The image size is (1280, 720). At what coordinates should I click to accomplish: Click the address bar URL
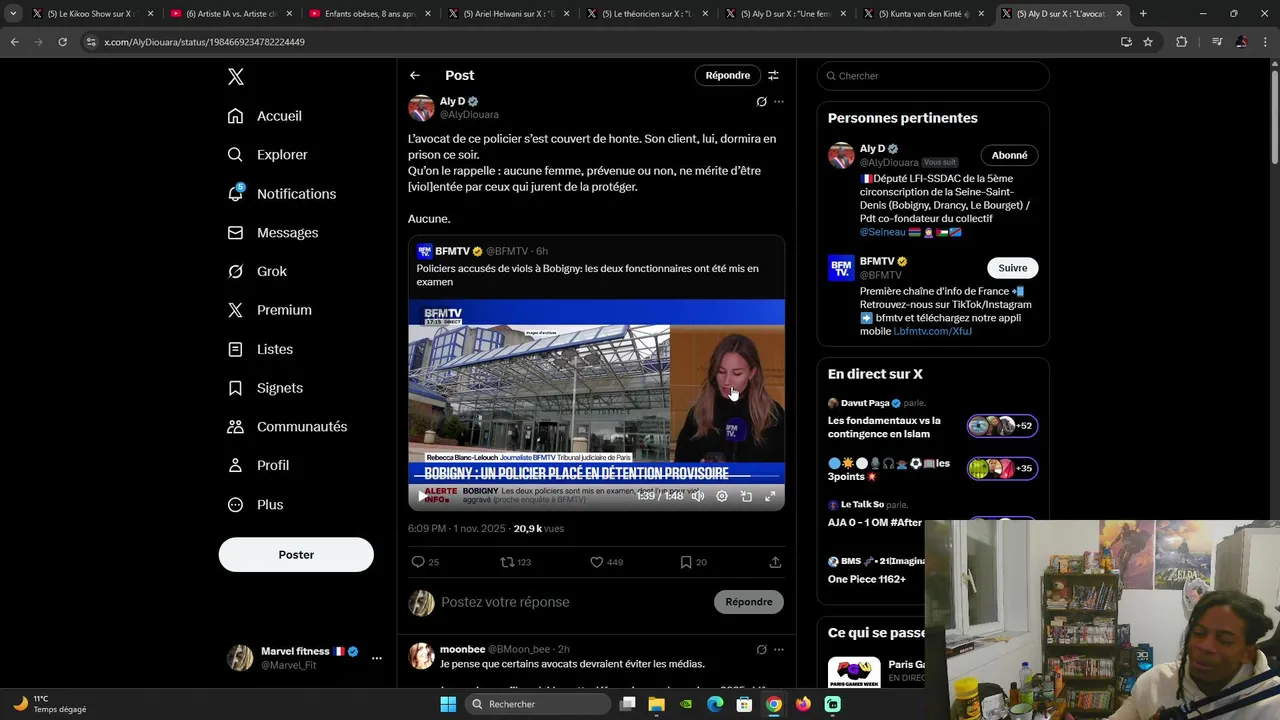pyautogui.click(x=204, y=42)
